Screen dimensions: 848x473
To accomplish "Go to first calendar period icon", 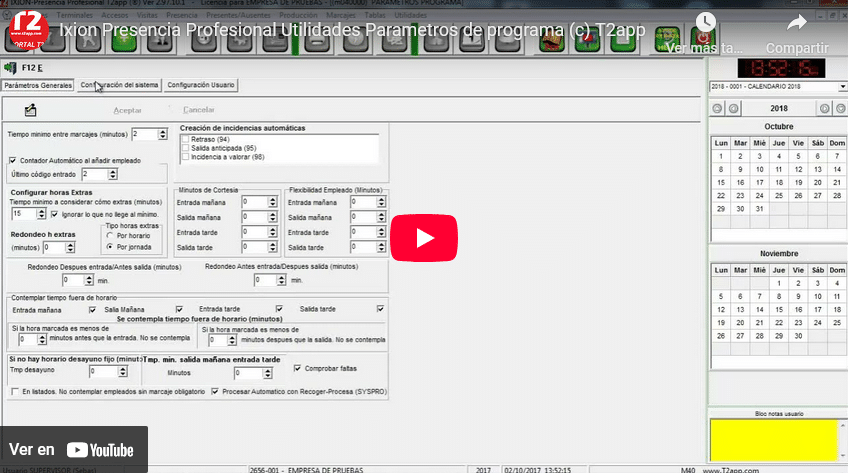I will (717, 109).
